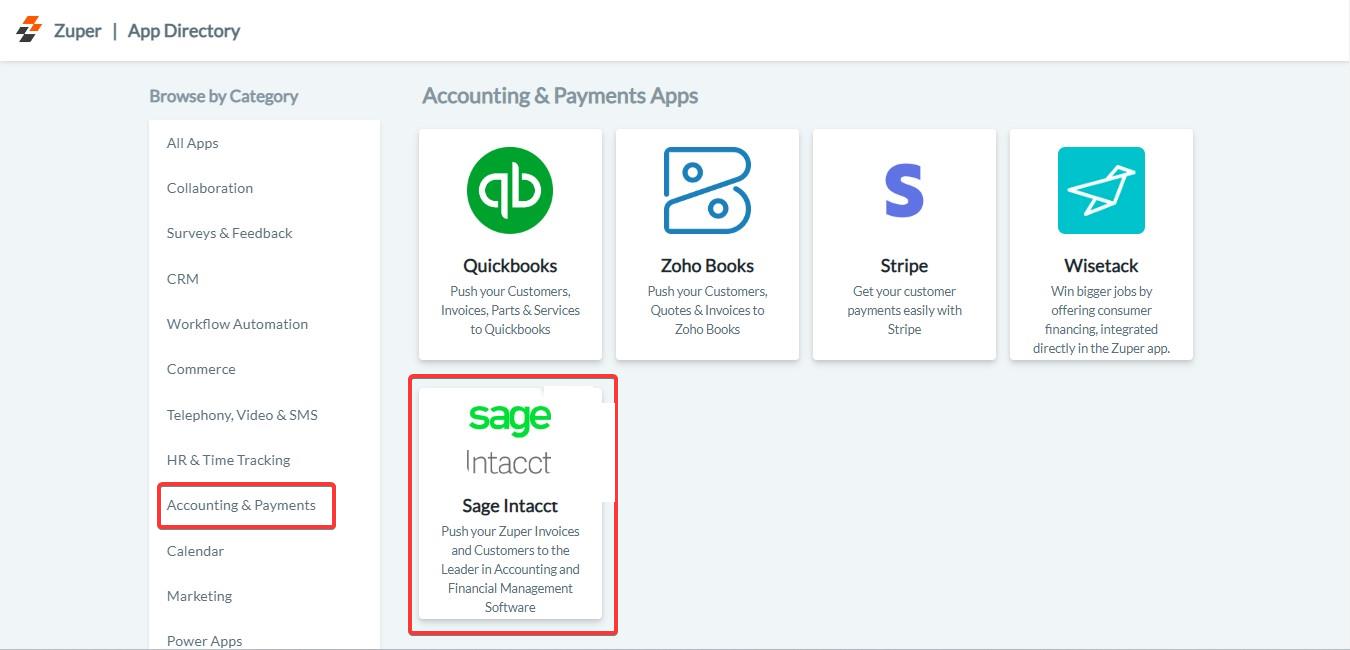Click the Quickbooks app logo icon
Image resolution: width=1350 pixels, height=650 pixels.
click(510, 190)
